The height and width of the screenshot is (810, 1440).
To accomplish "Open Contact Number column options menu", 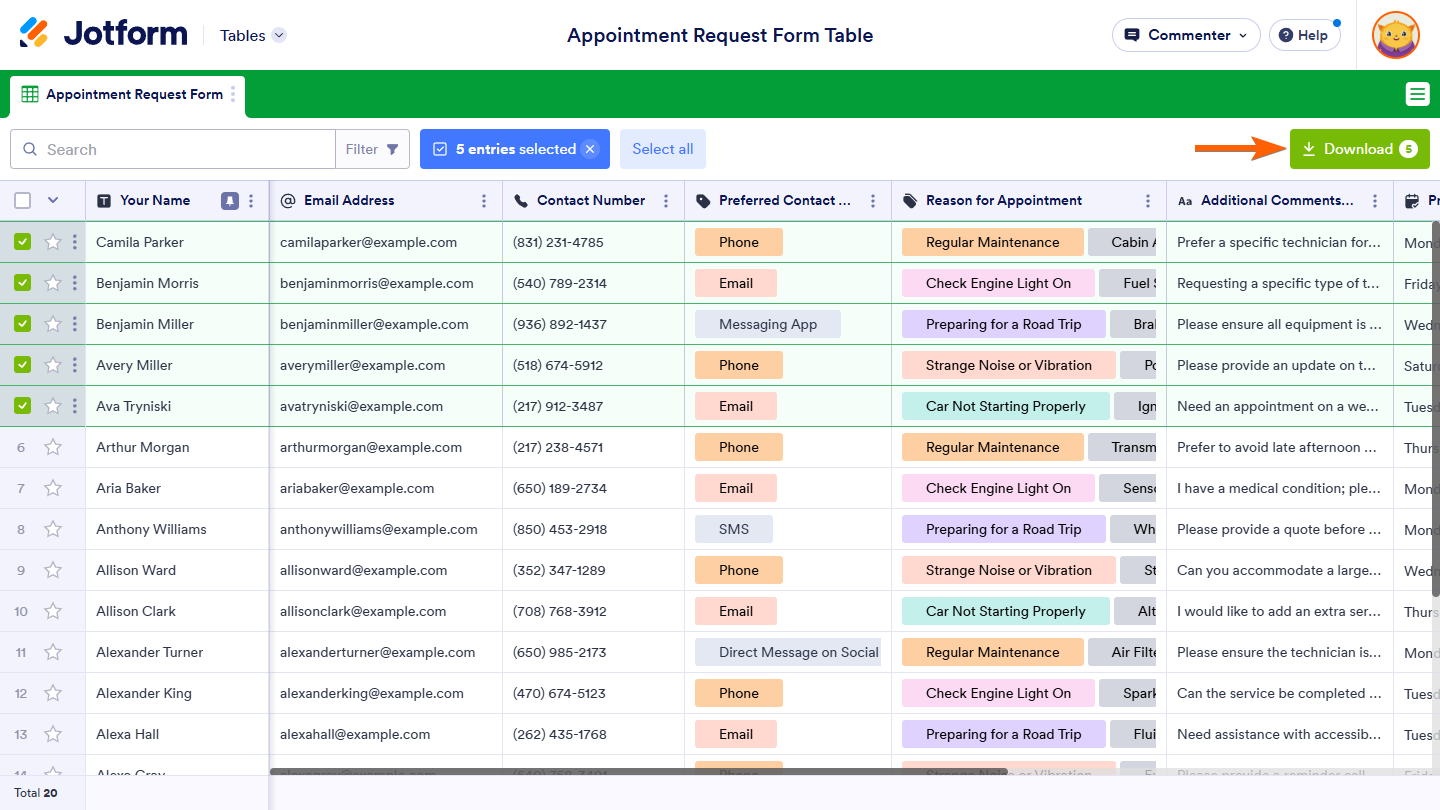I will pos(666,201).
